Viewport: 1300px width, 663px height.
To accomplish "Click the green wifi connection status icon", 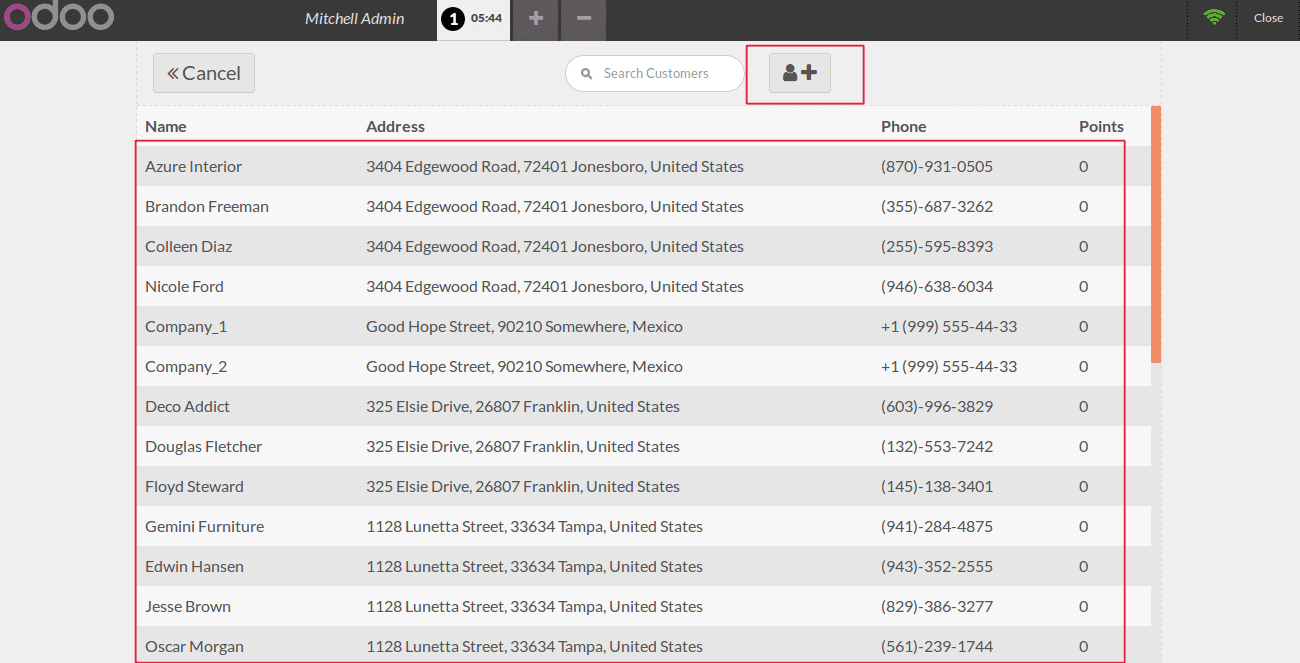I will 1214,18.
